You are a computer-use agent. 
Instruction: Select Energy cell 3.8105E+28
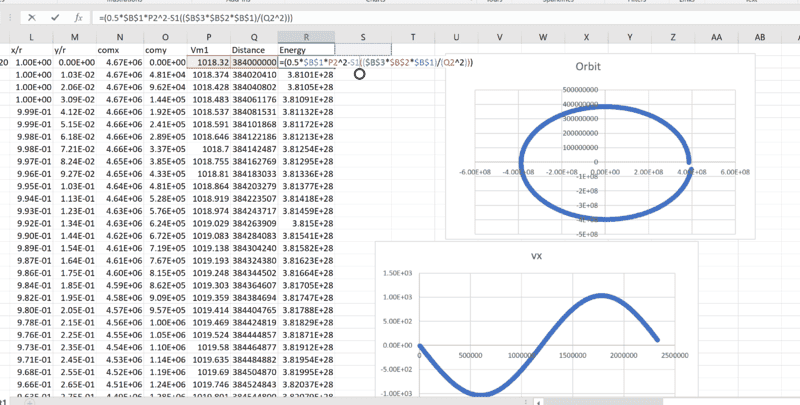306,87
